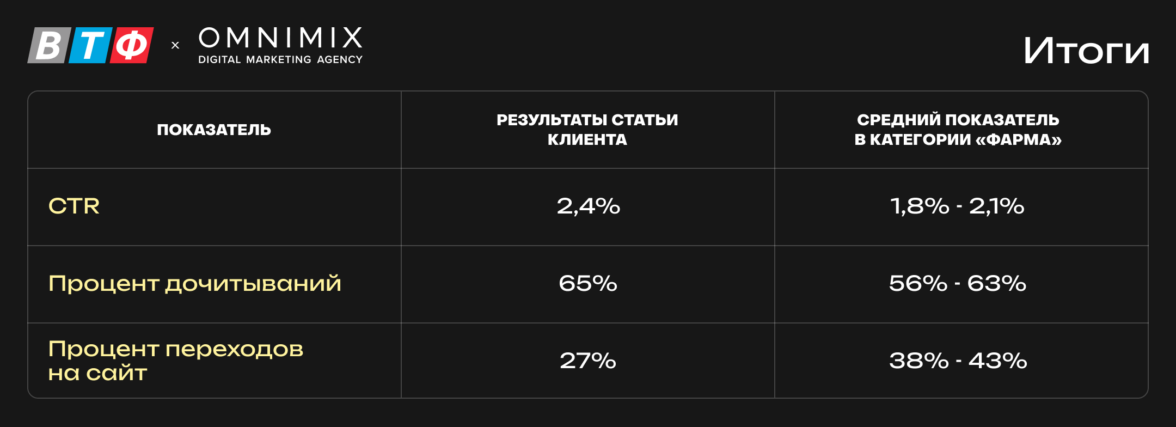Select the 65% read-through result
Viewport: 1176px width, 427px height.
tap(588, 284)
